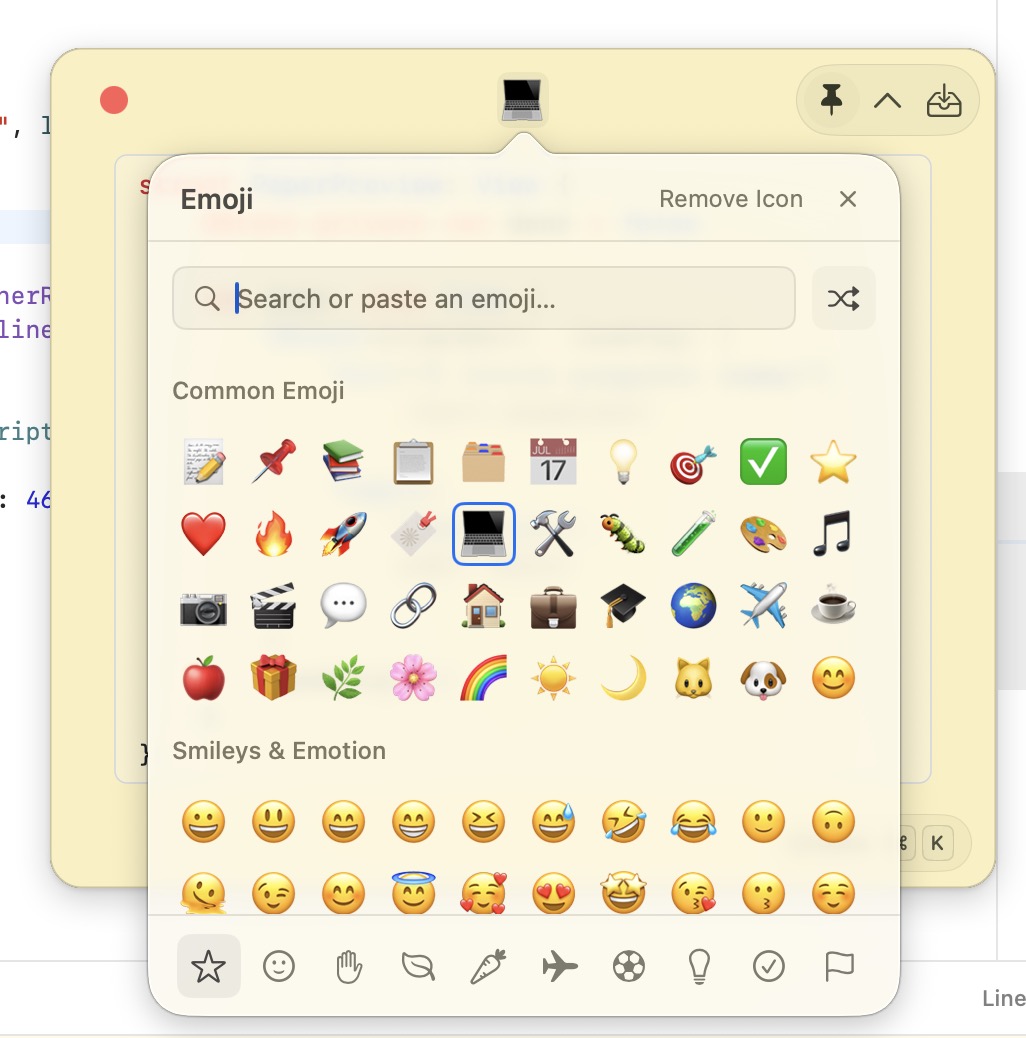Pick the rolling on floor laughing emoji

[x=624, y=822]
